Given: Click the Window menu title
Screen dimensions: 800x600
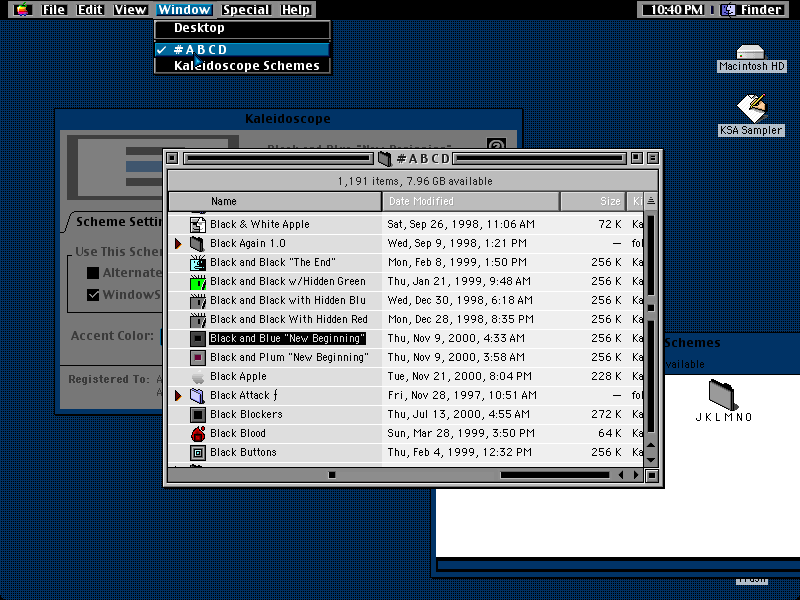Looking at the screenshot, I should [x=184, y=10].
